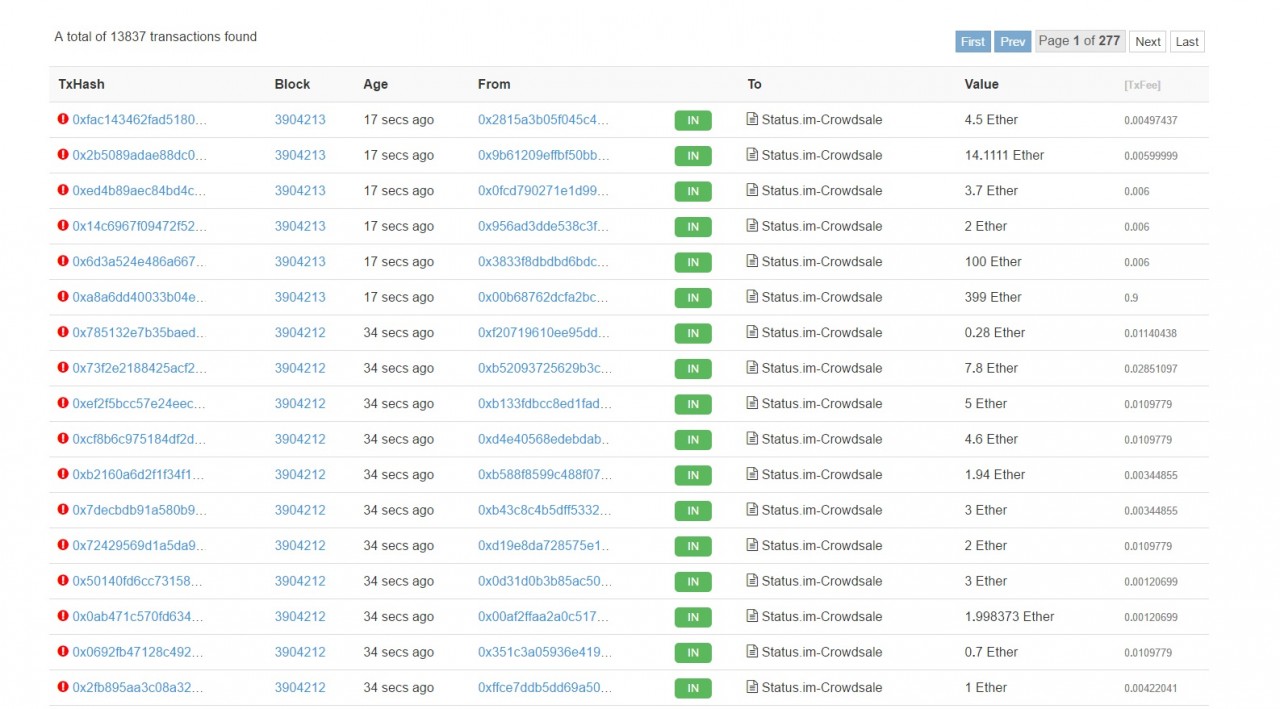Go to the Next page
The image size is (1280, 709).
1148,41
